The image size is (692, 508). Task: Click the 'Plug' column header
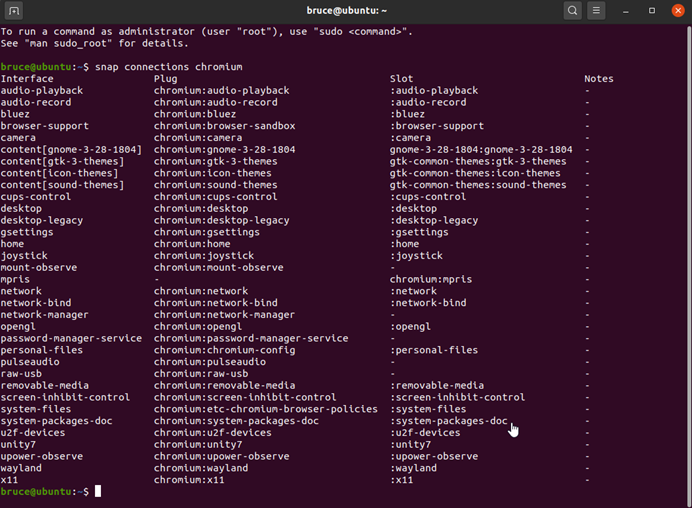coord(165,79)
